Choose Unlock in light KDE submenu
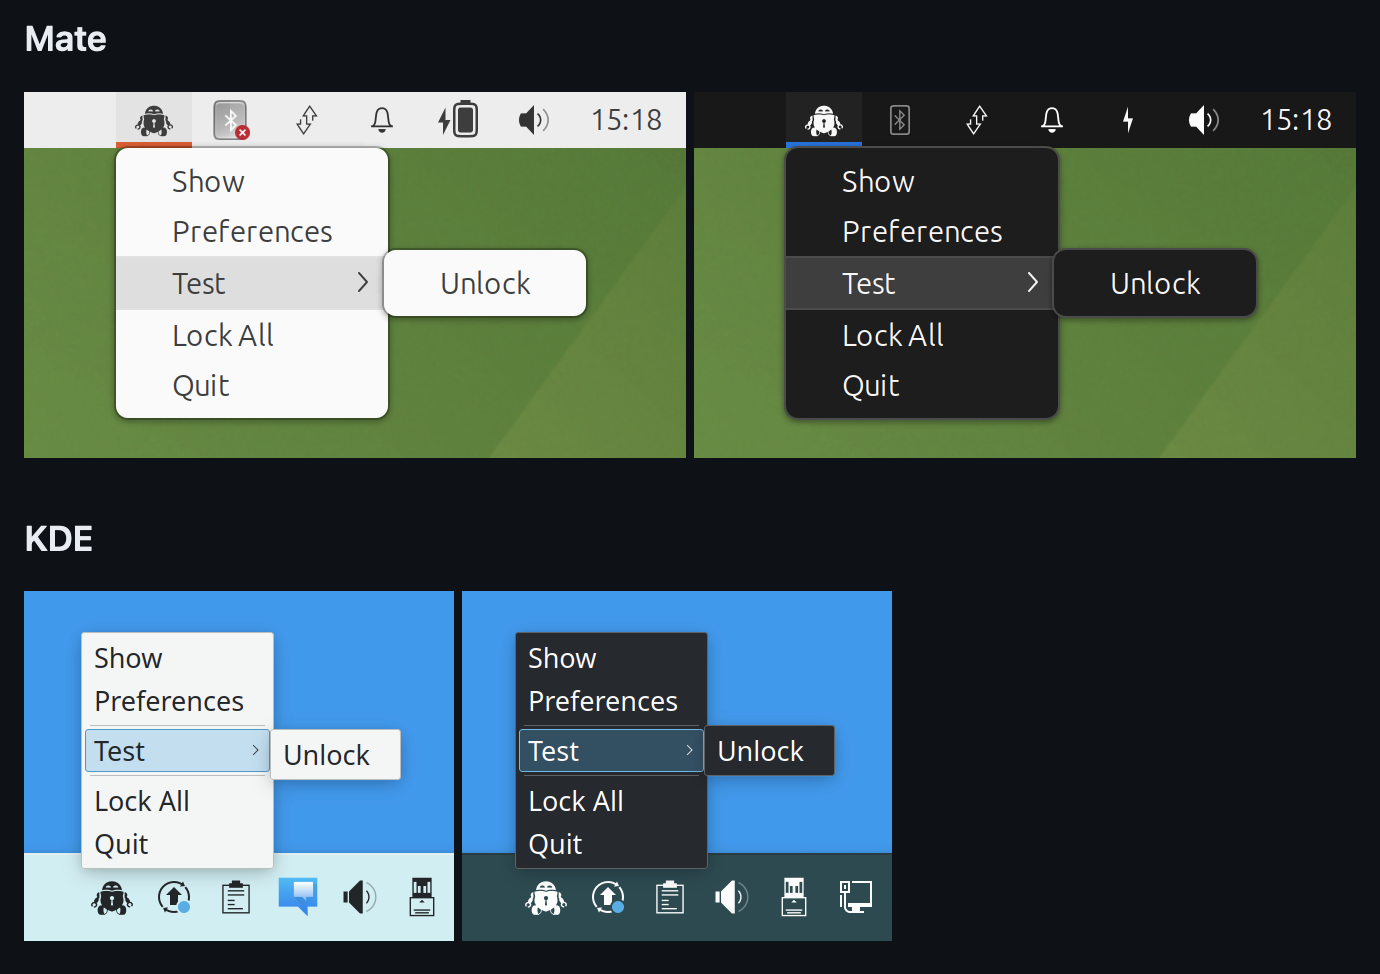The height and width of the screenshot is (974, 1380). 335,755
